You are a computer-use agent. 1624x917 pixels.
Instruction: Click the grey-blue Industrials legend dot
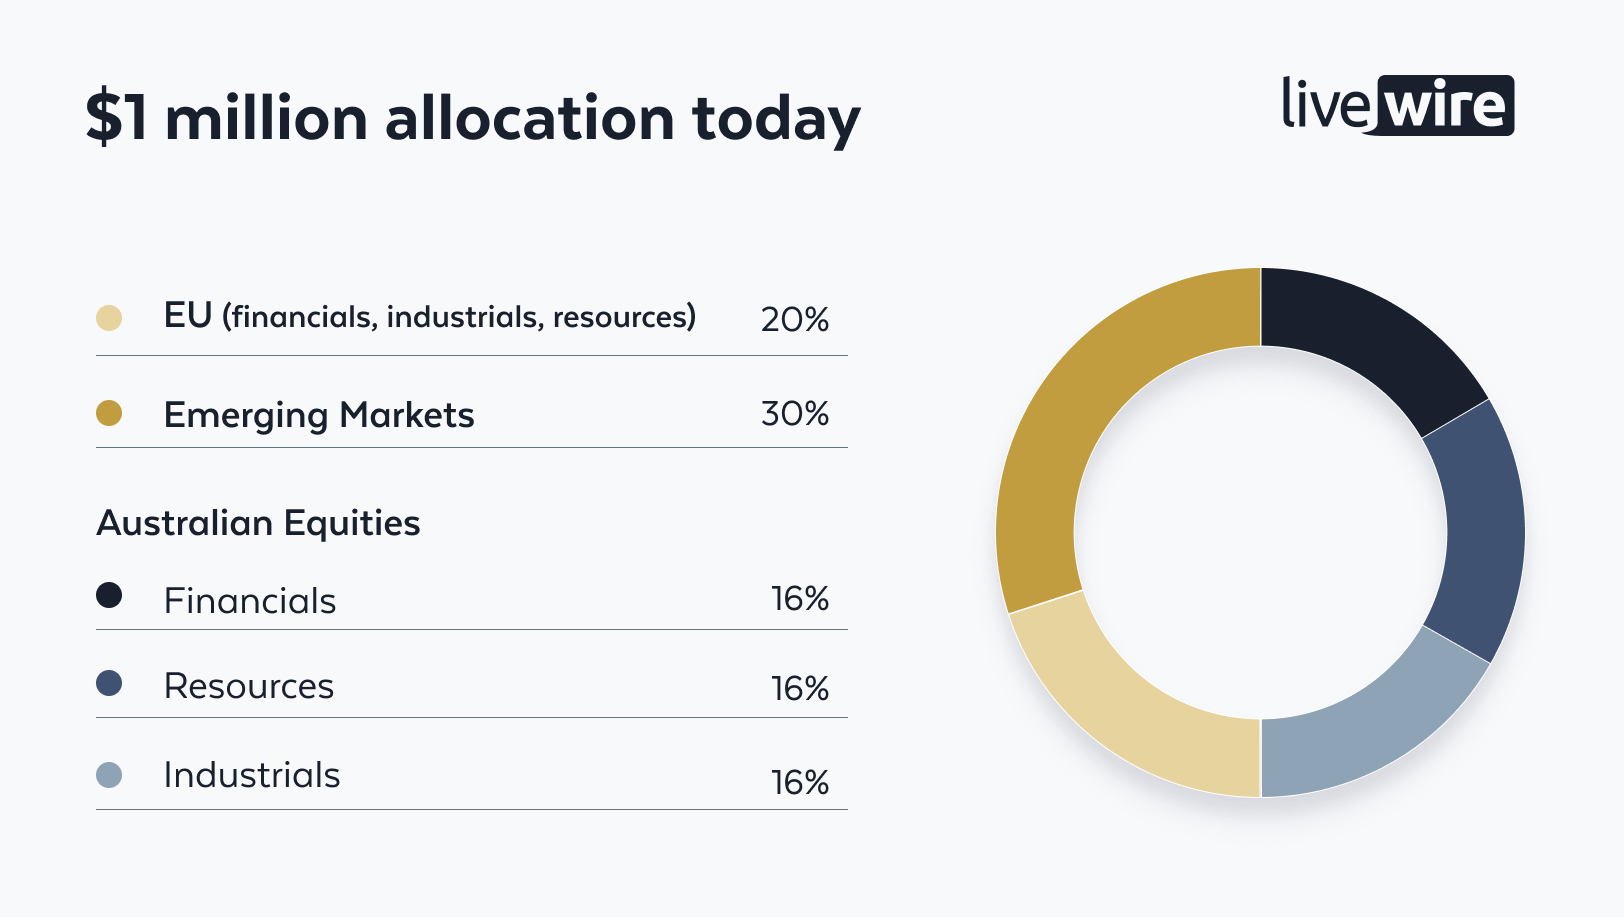pos(109,775)
